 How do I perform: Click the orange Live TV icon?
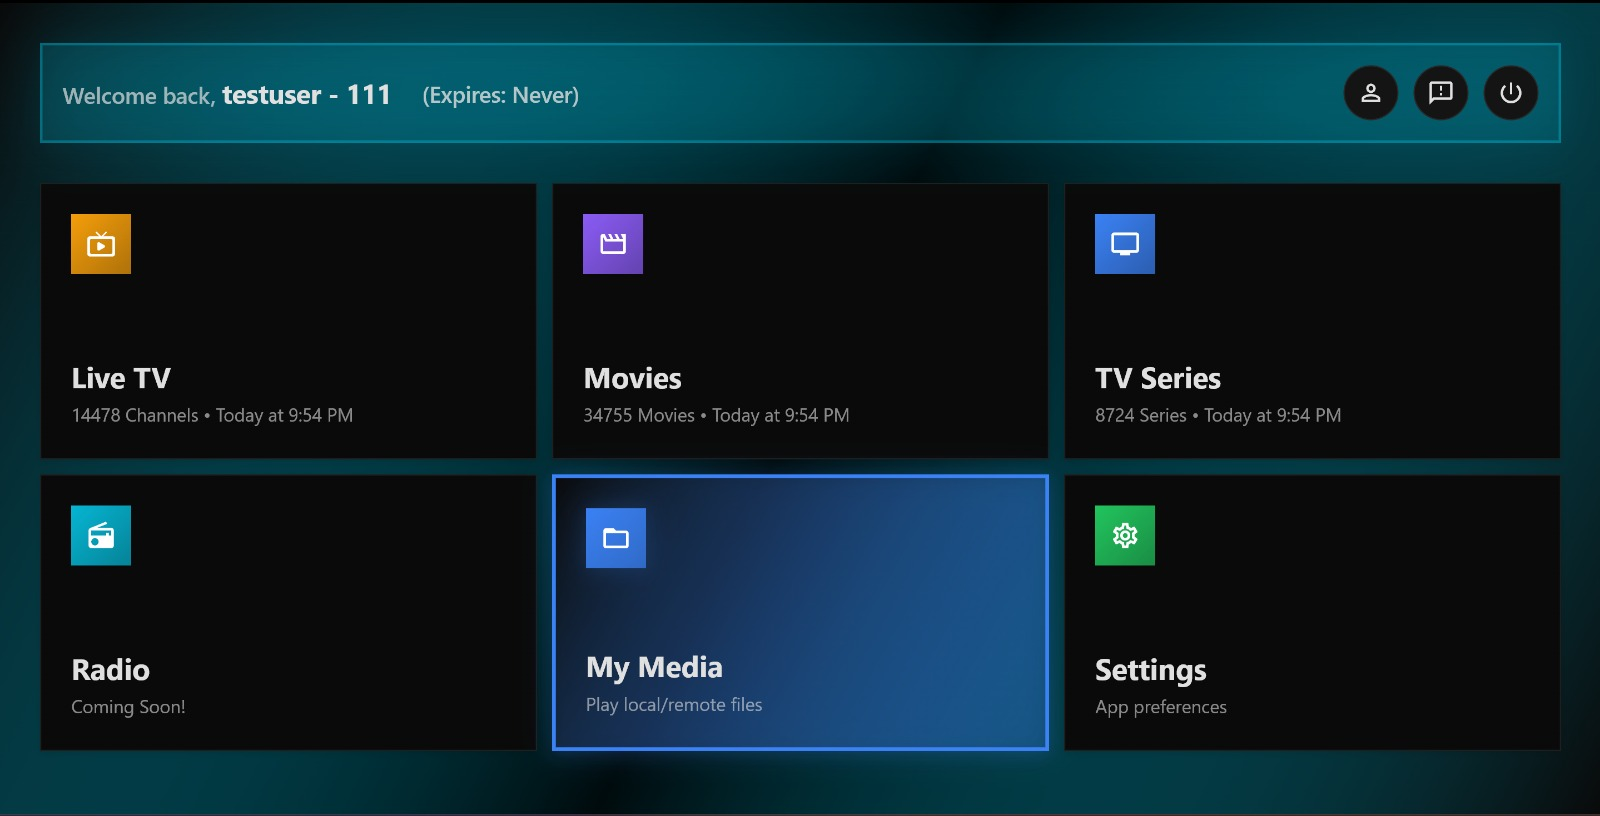point(101,244)
